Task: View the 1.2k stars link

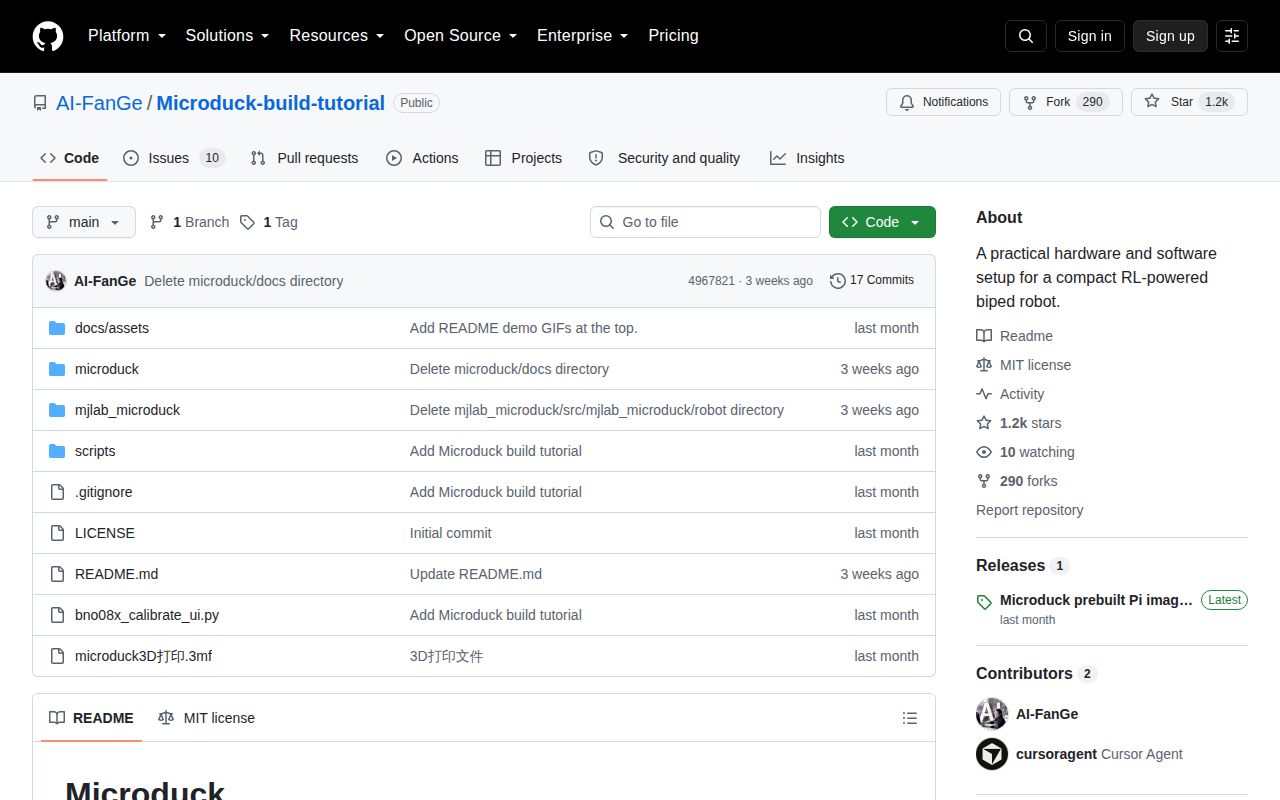Action: click(x=1019, y=423)
